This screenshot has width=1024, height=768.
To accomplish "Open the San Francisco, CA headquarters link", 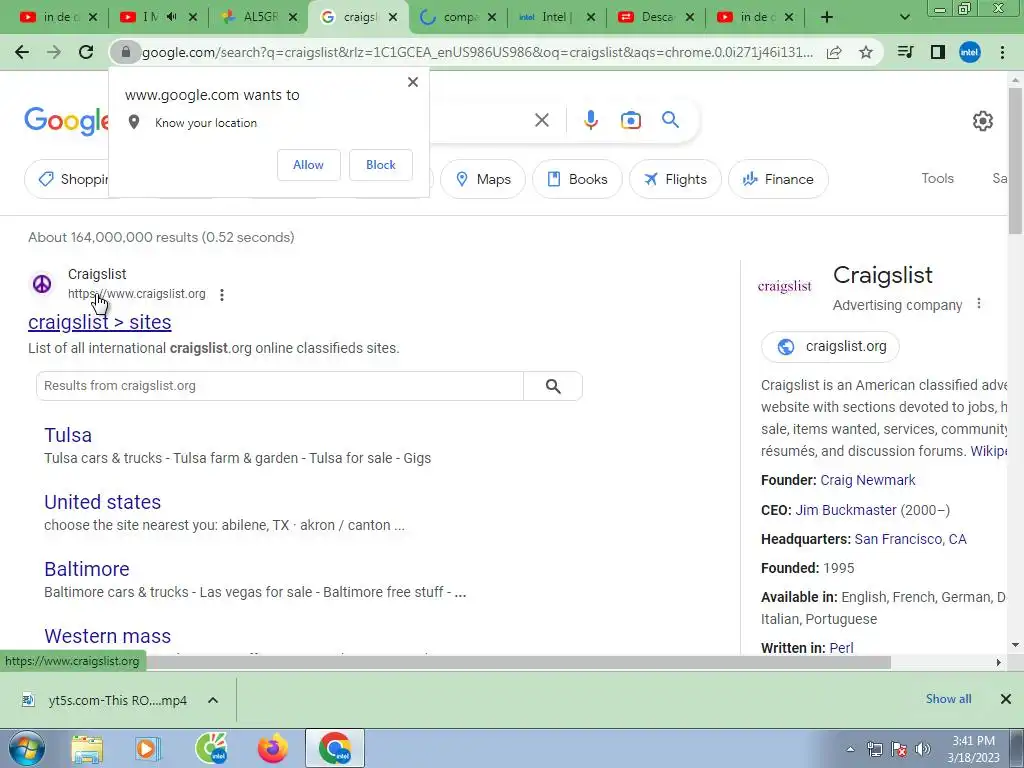I will point(910,539).
